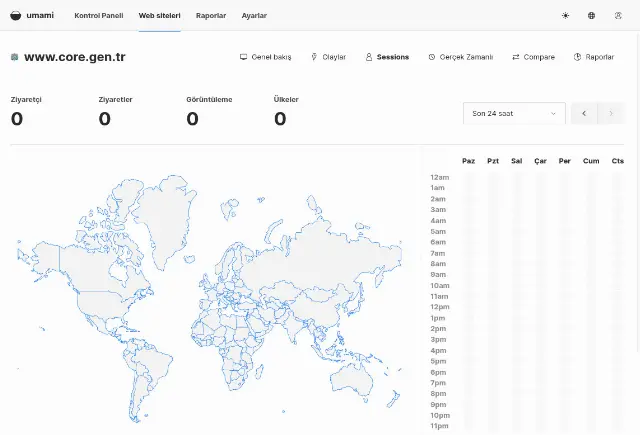Click the Ziyaretler metric

[x=116, y=113]
